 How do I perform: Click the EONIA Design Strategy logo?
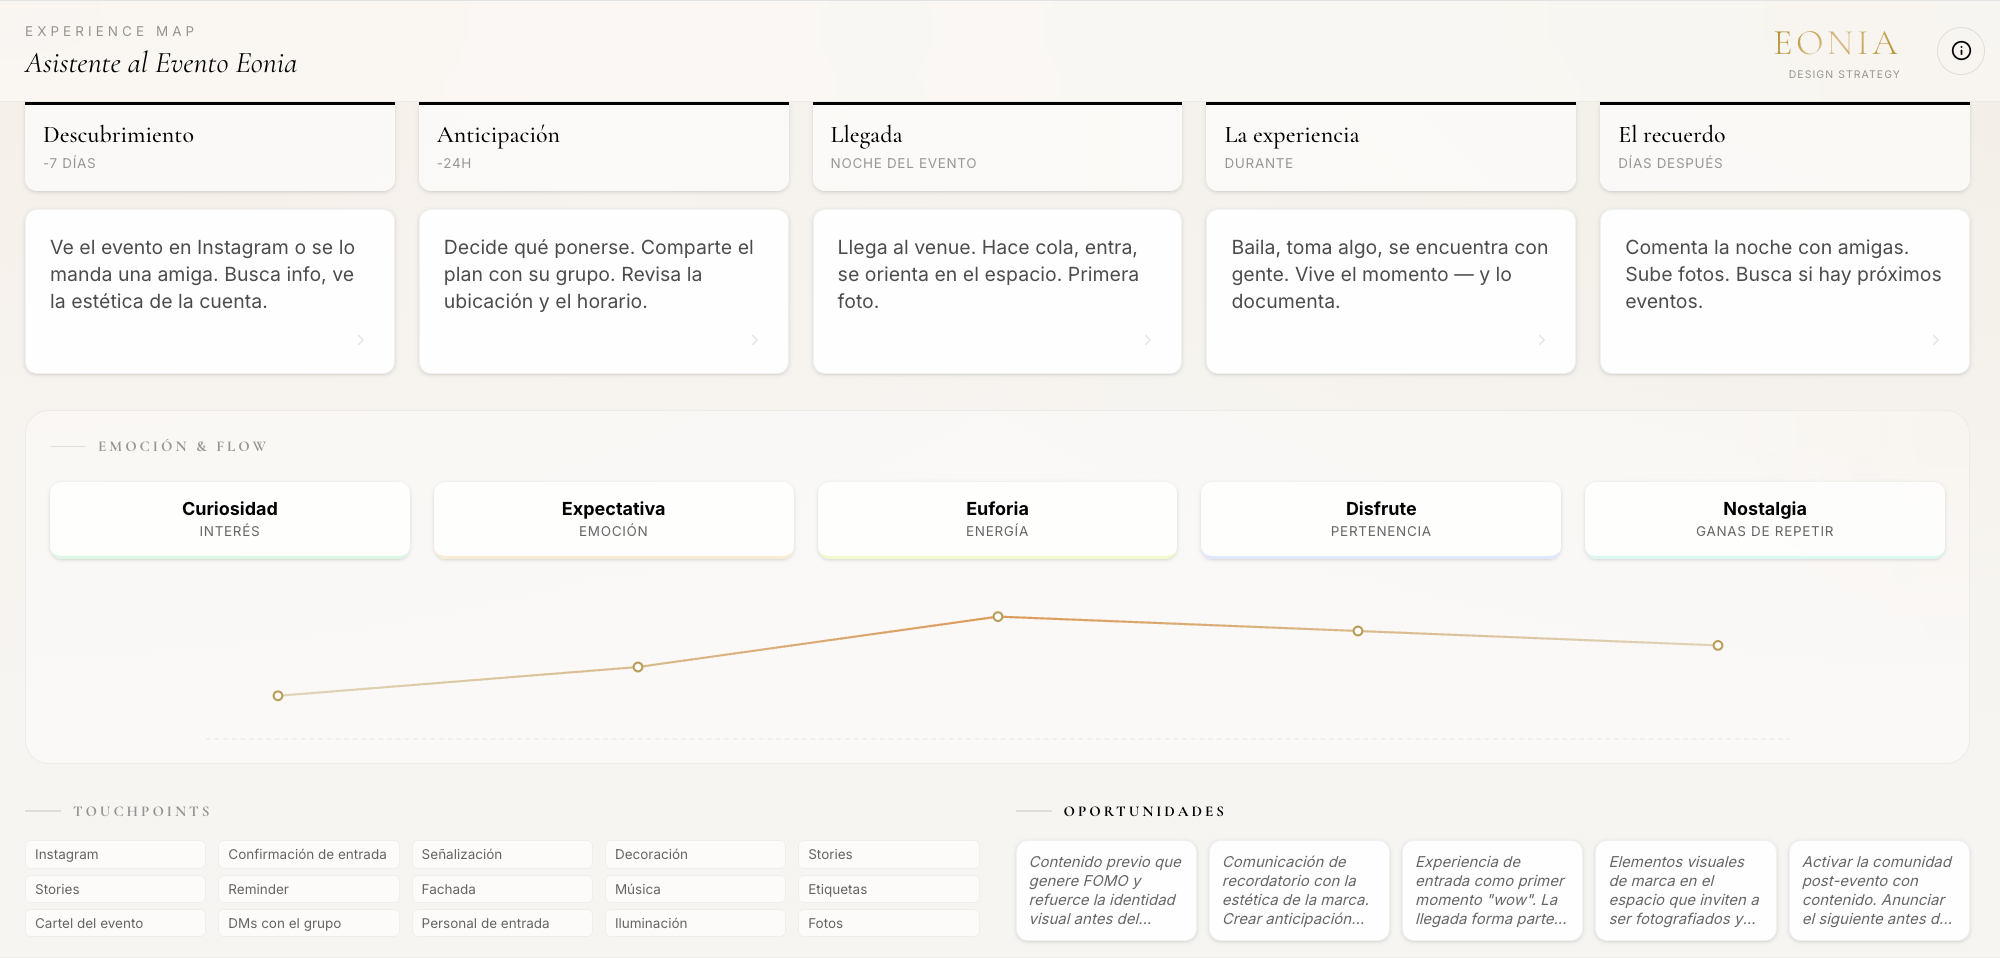coord(1838,54)
